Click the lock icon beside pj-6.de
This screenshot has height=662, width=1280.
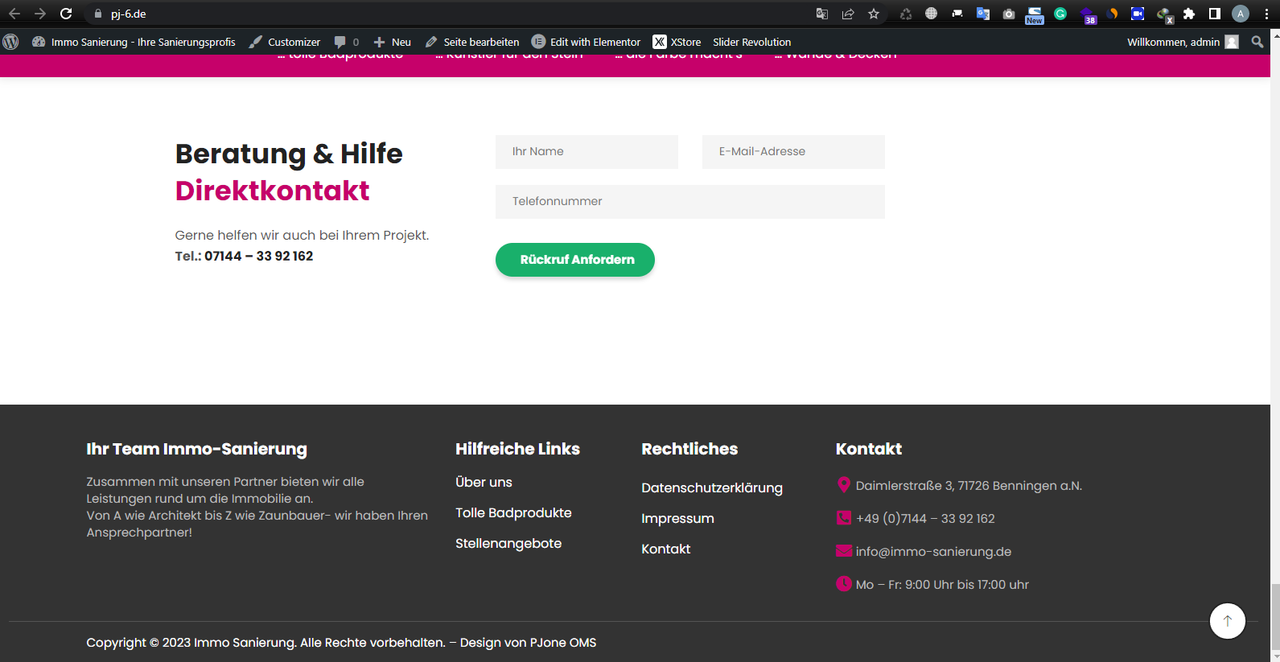tap(98, 14)
